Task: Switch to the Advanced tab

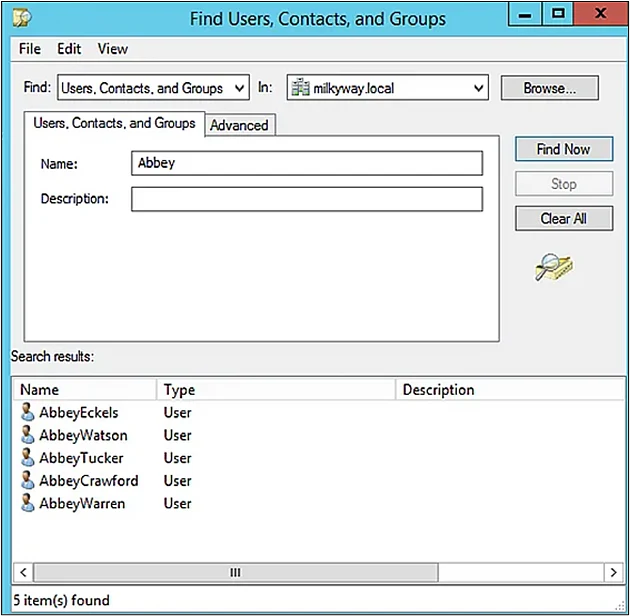Action: click(239, 125)
